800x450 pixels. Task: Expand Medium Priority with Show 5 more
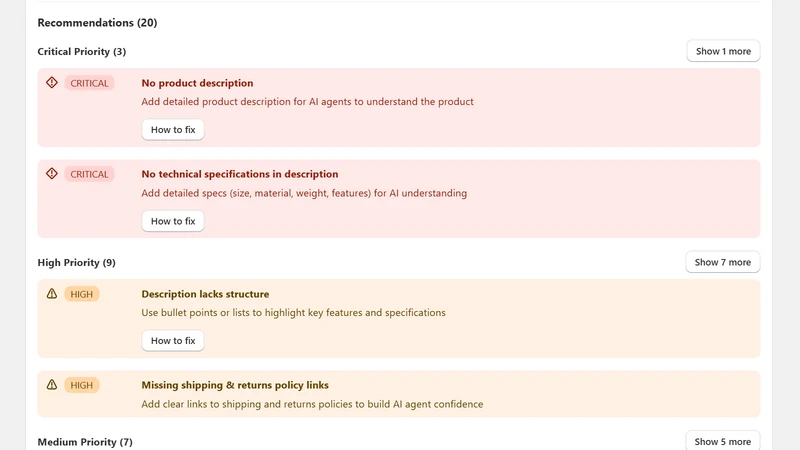[x=722, y=441]
